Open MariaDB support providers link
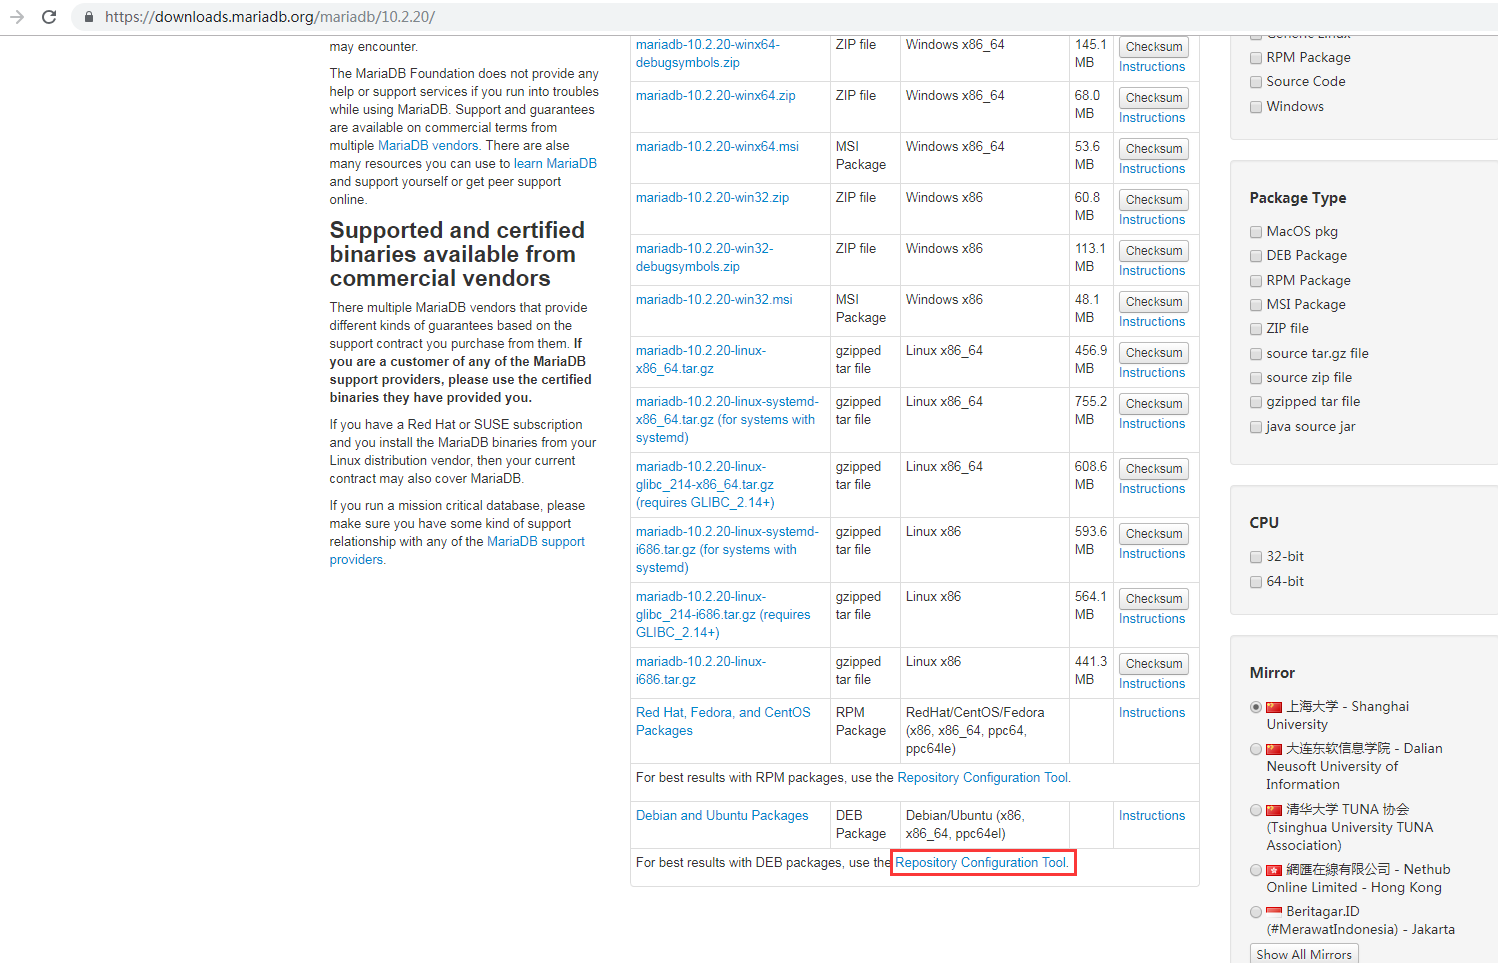This screenshot has height=963, width=1498. click(457, 551)
